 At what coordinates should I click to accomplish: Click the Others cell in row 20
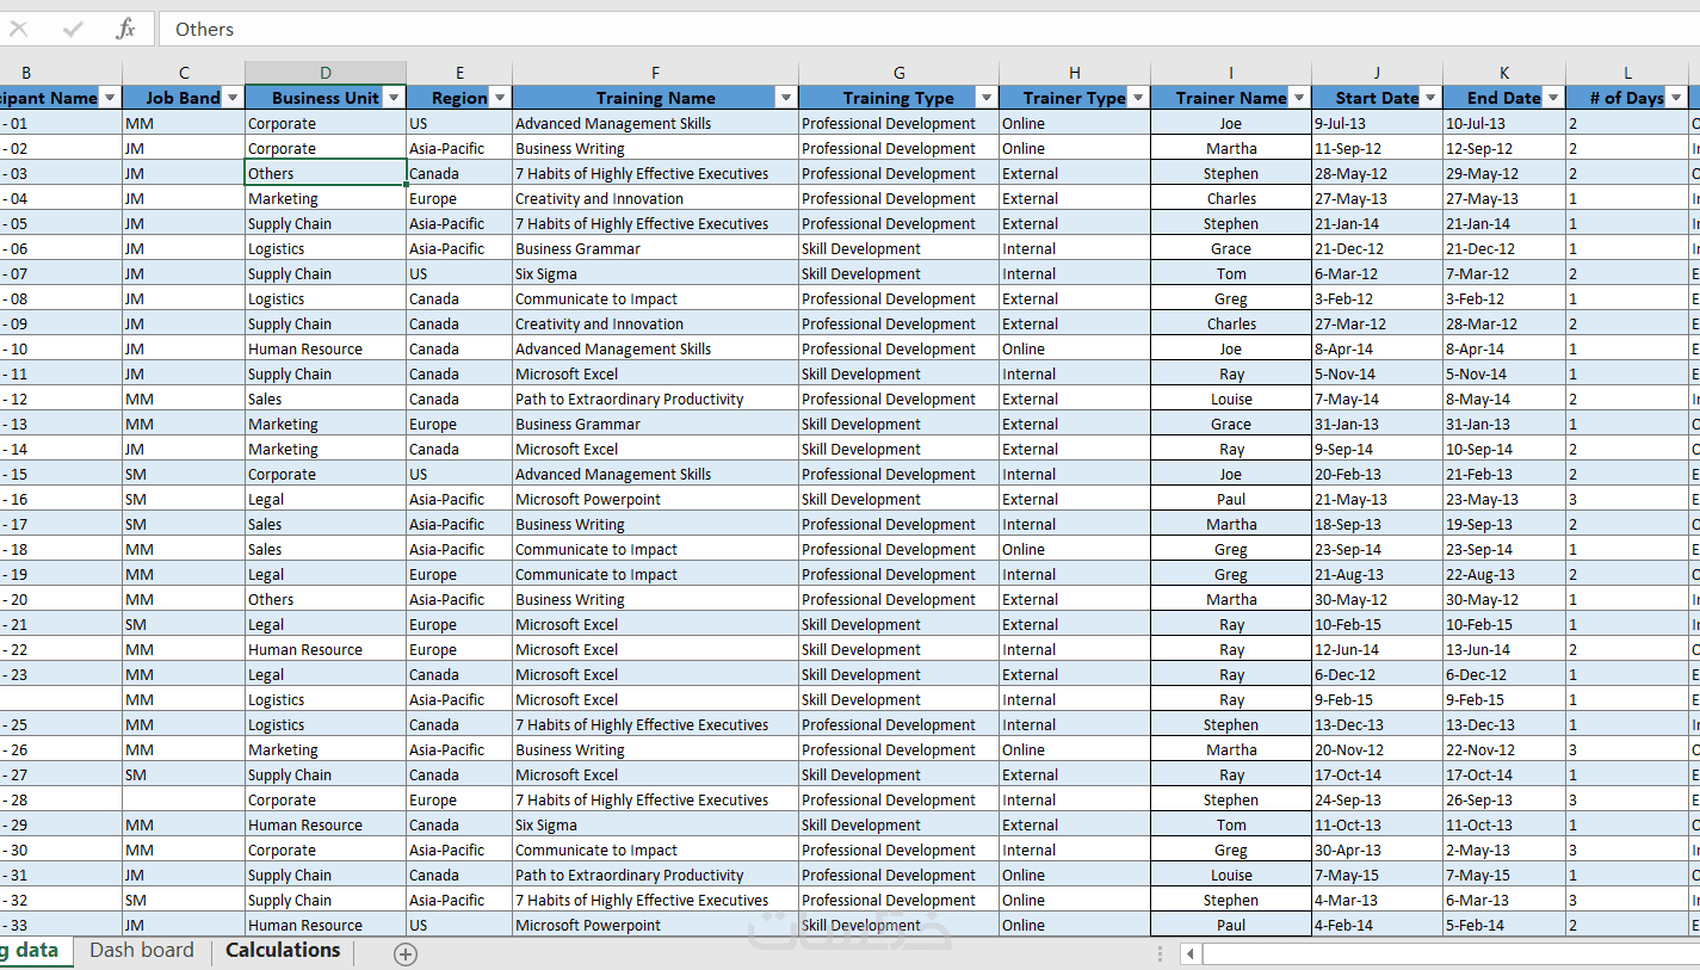click(326, 599)
